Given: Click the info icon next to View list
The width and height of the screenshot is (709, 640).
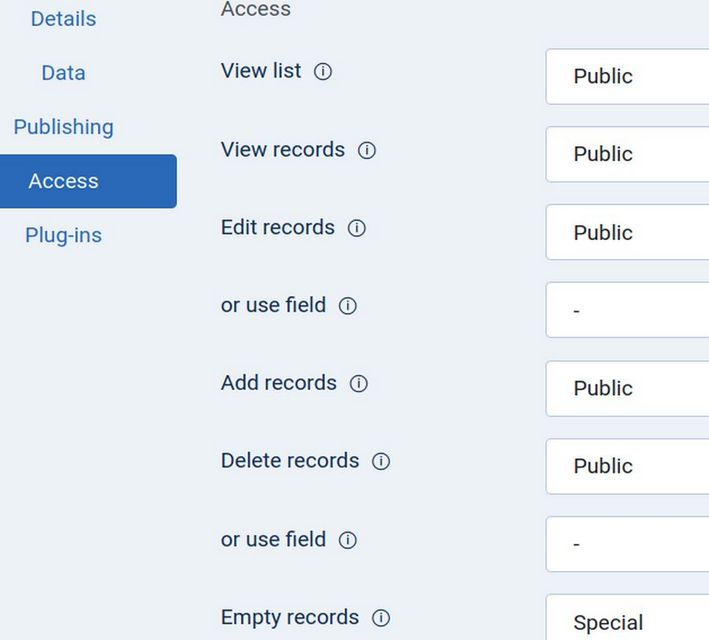Looking at the screenshot, I should click(323, 72).
